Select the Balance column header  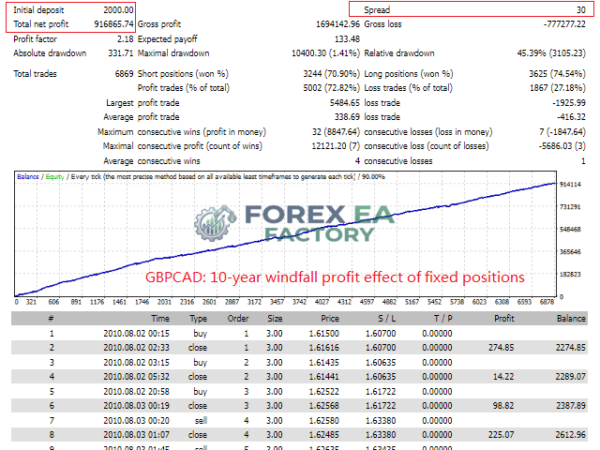571,318
